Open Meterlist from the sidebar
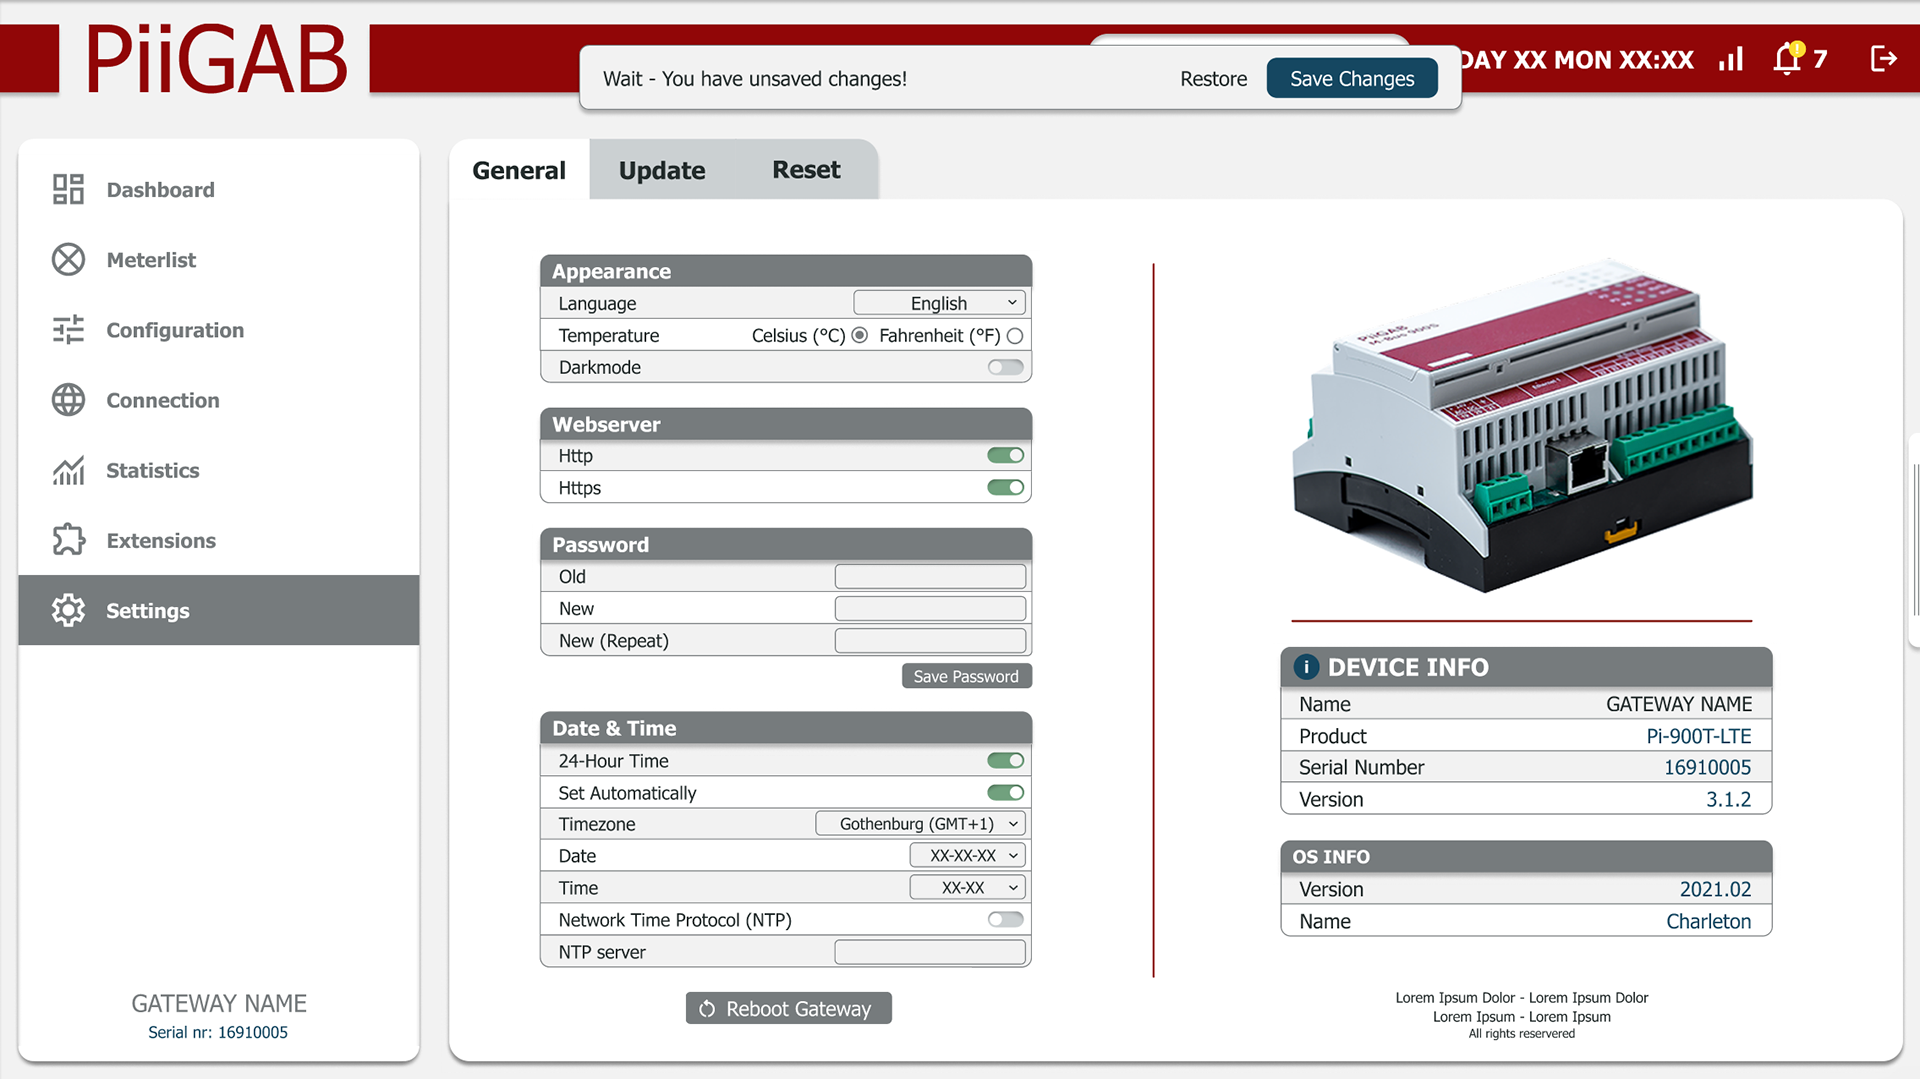The image size is (1920, 1079). 218,259
